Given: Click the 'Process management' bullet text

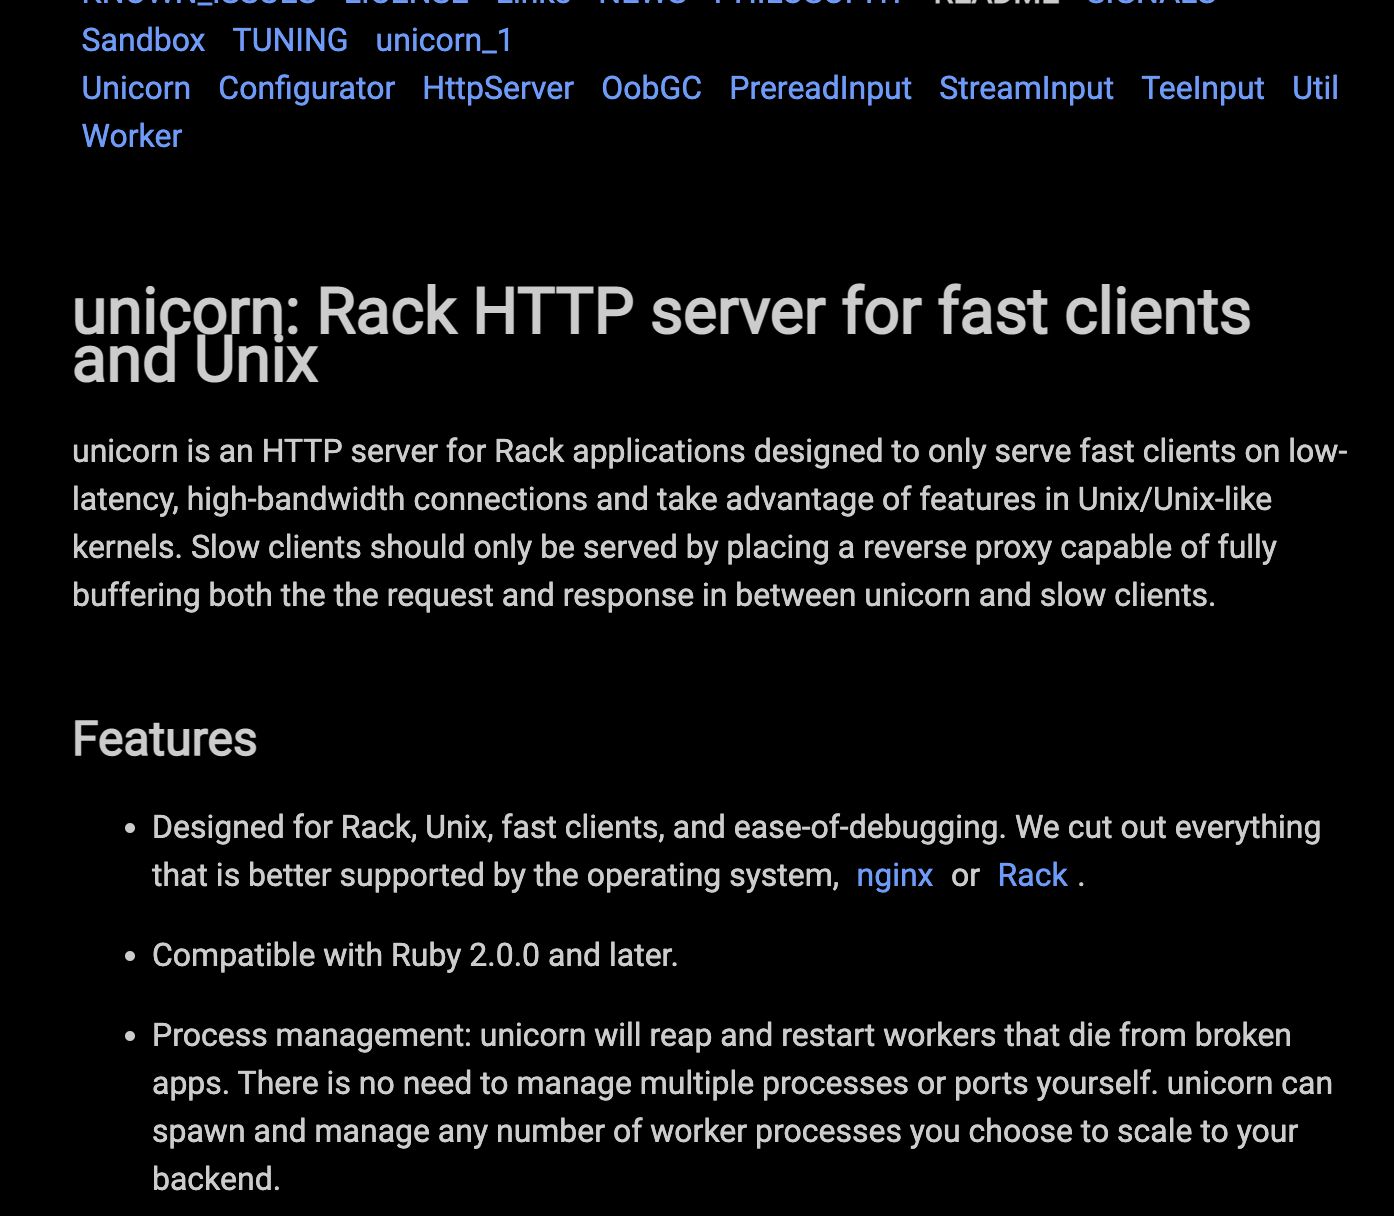Looking at the screenshot, I should tap(742, 1107).
